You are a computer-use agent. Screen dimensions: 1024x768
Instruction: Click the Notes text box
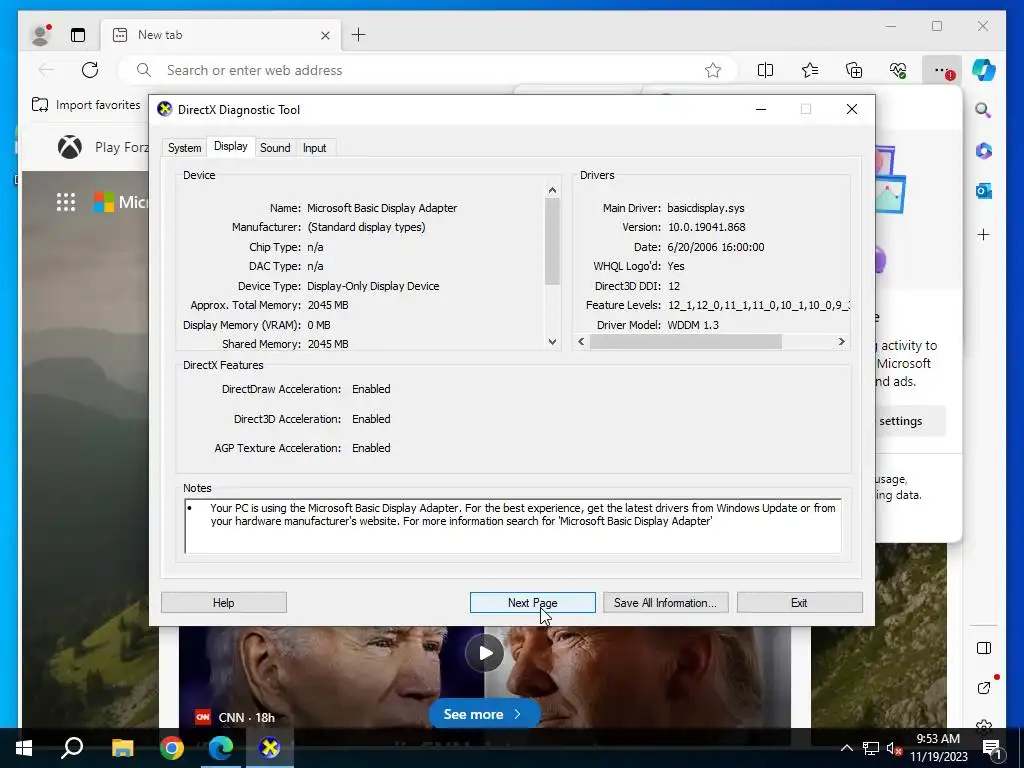point(513,526)
